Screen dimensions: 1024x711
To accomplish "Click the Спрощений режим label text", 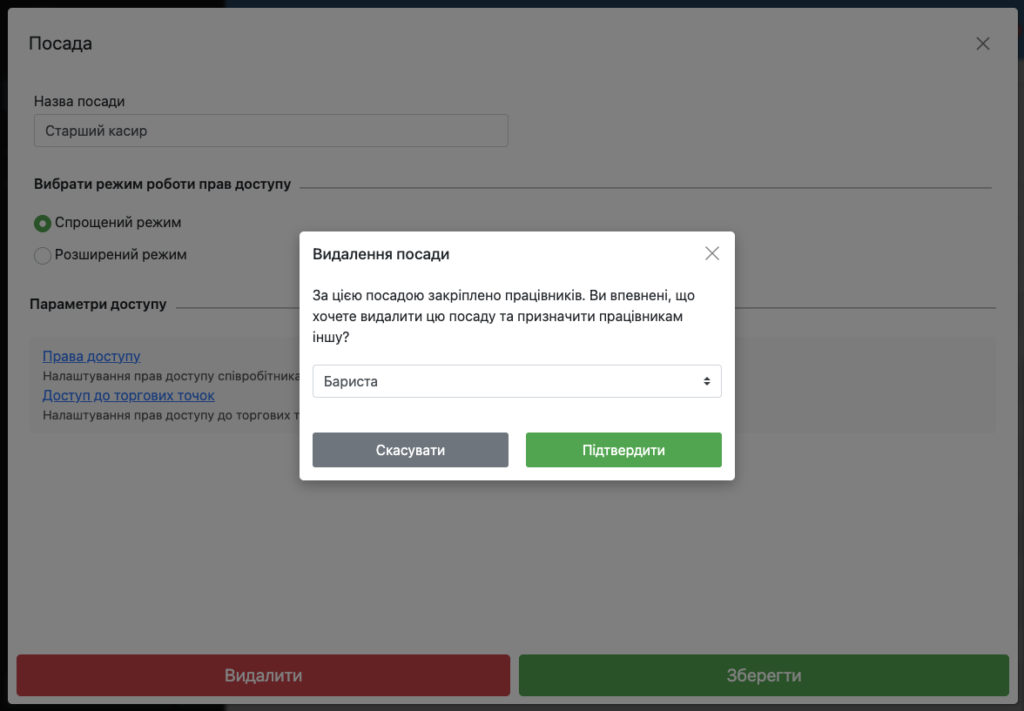I will (118, 223).
